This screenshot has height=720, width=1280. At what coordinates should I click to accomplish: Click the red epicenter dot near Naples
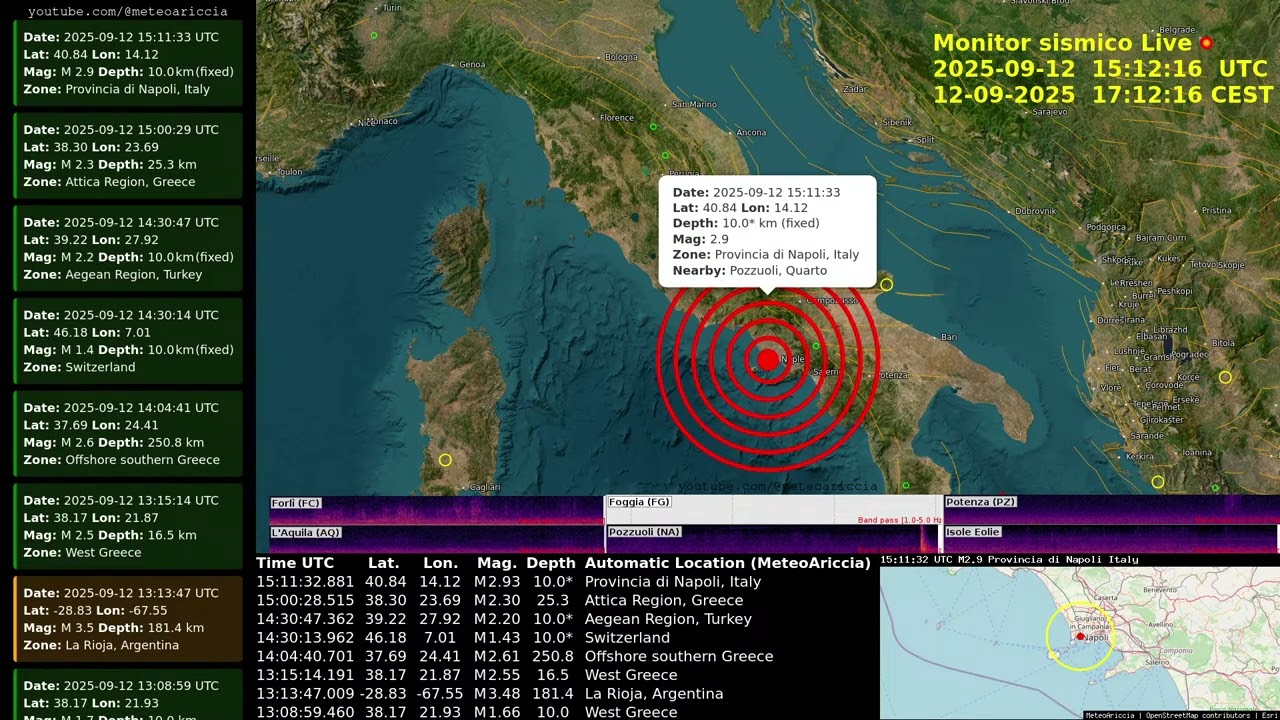pyautogui.click(x=767, y=360)
